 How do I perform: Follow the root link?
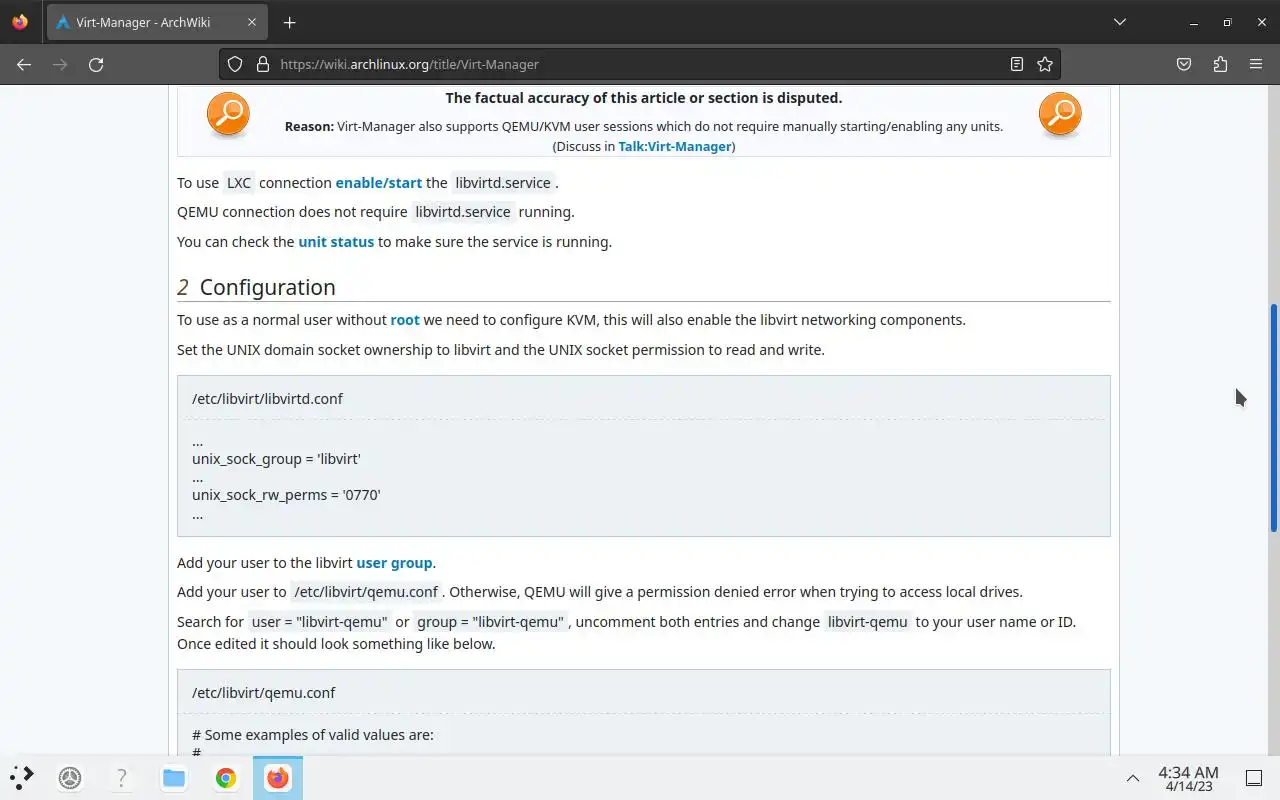pos(405,320)
